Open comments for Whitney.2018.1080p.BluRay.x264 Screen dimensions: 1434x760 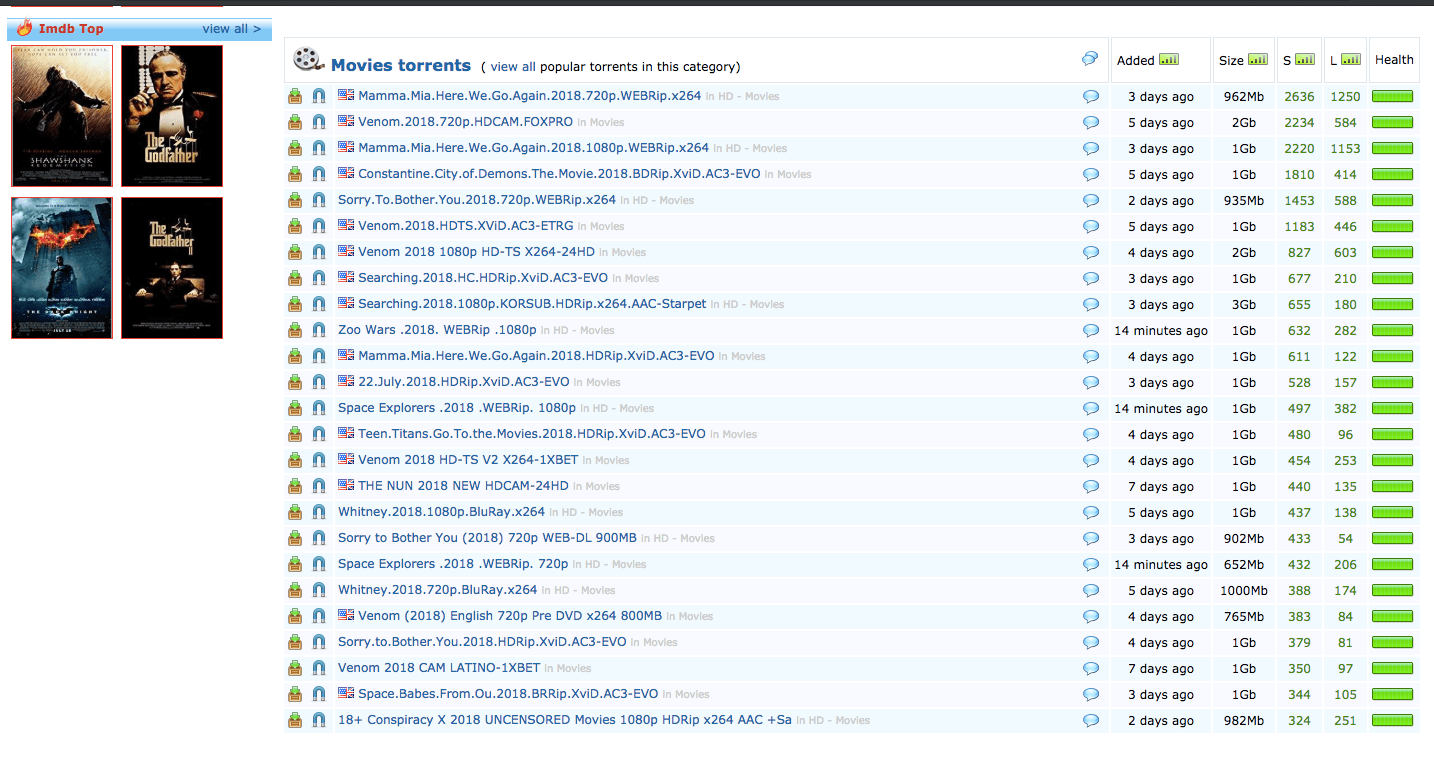coord(1091,512)
